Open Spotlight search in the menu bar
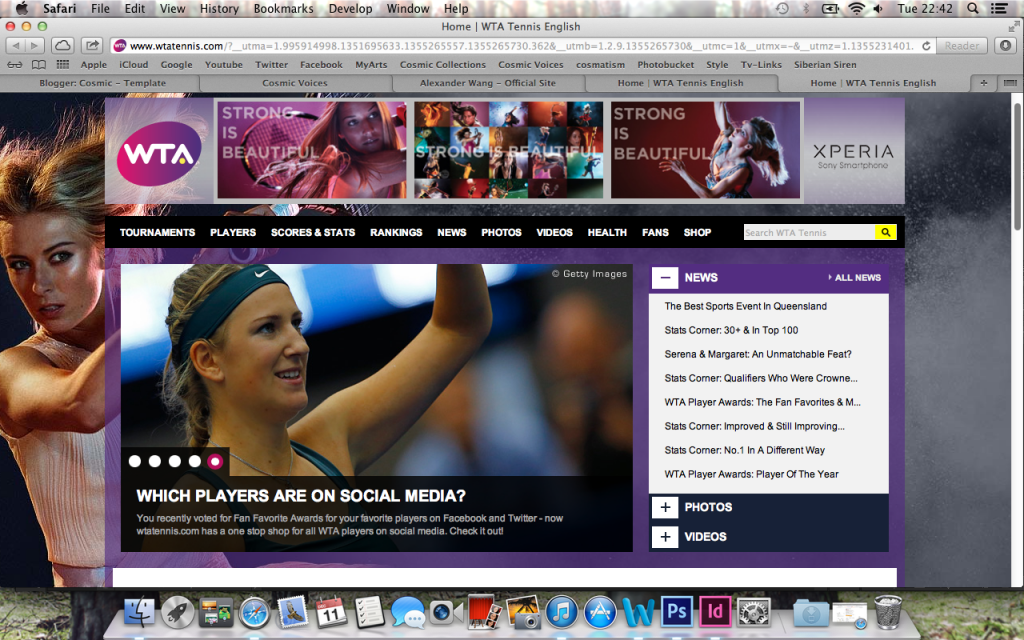1024x640 pixels. click(972, 8)
